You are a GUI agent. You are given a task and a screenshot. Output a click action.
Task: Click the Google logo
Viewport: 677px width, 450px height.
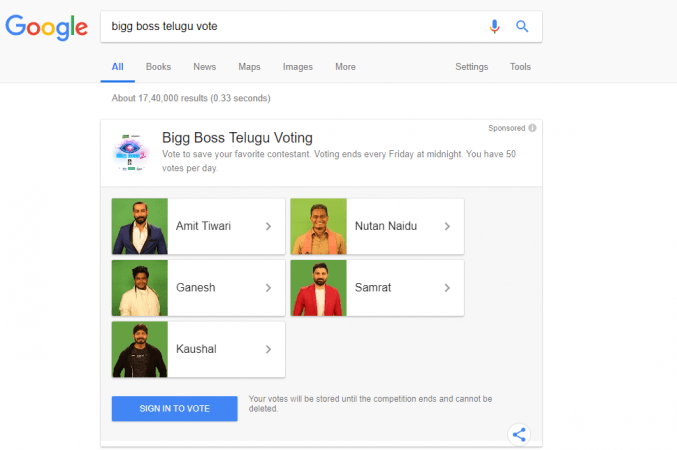point(45,27)
